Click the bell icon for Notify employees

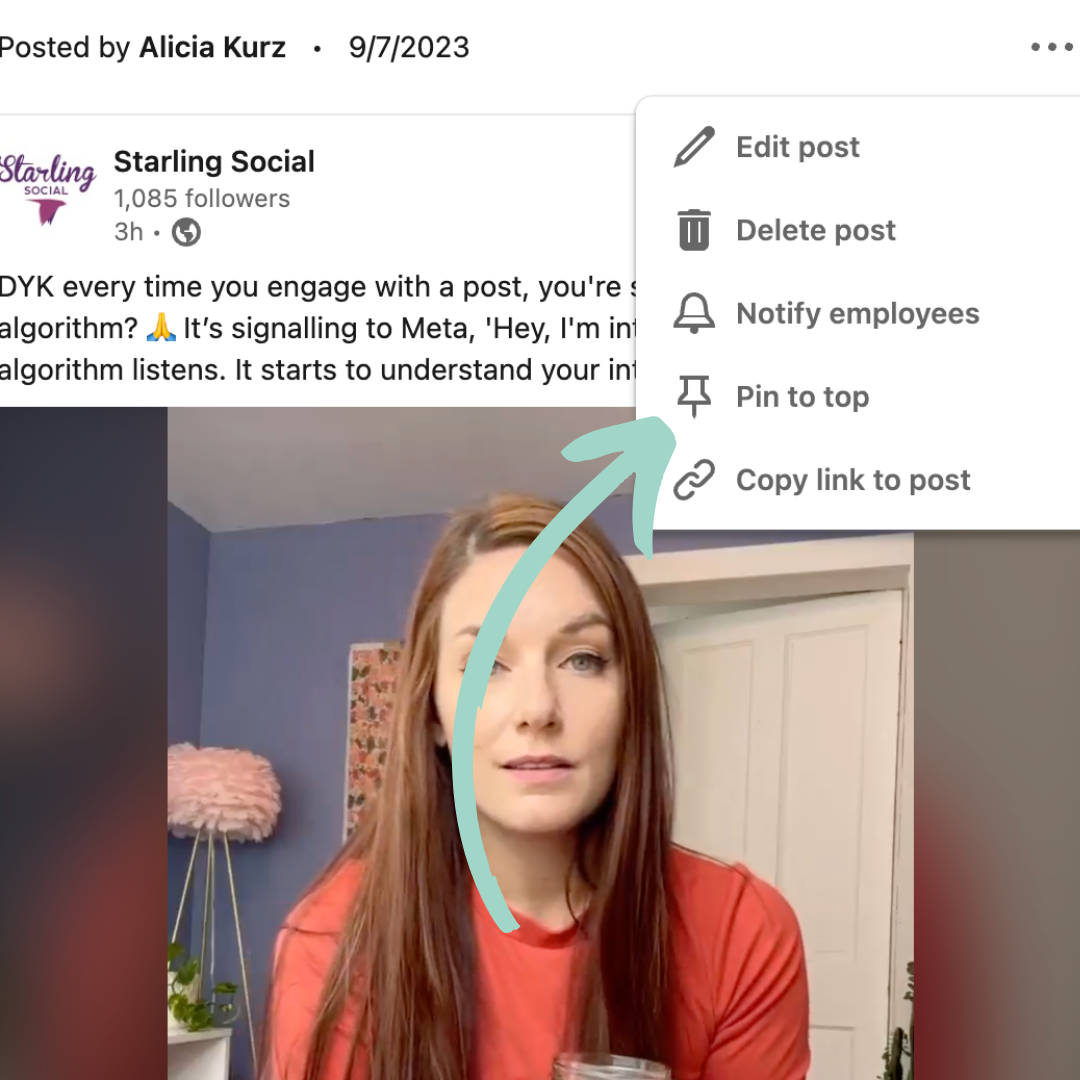(694, 313)
